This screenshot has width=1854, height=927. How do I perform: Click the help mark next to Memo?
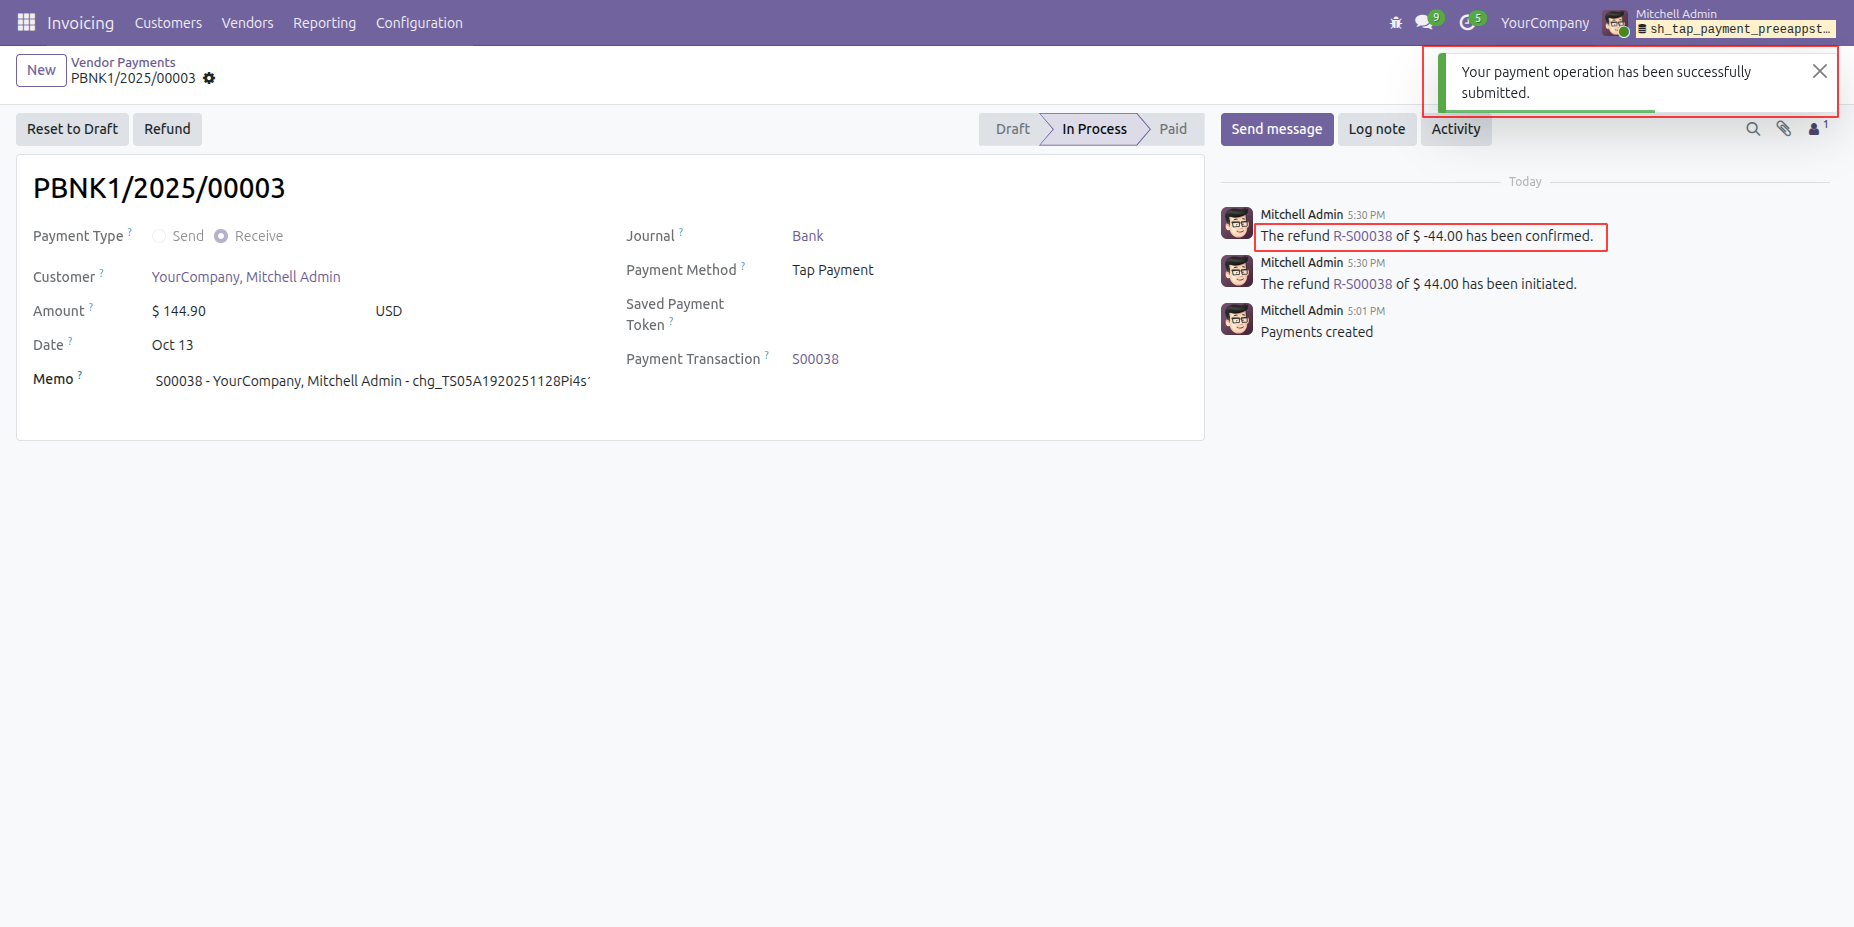point(80,375)
